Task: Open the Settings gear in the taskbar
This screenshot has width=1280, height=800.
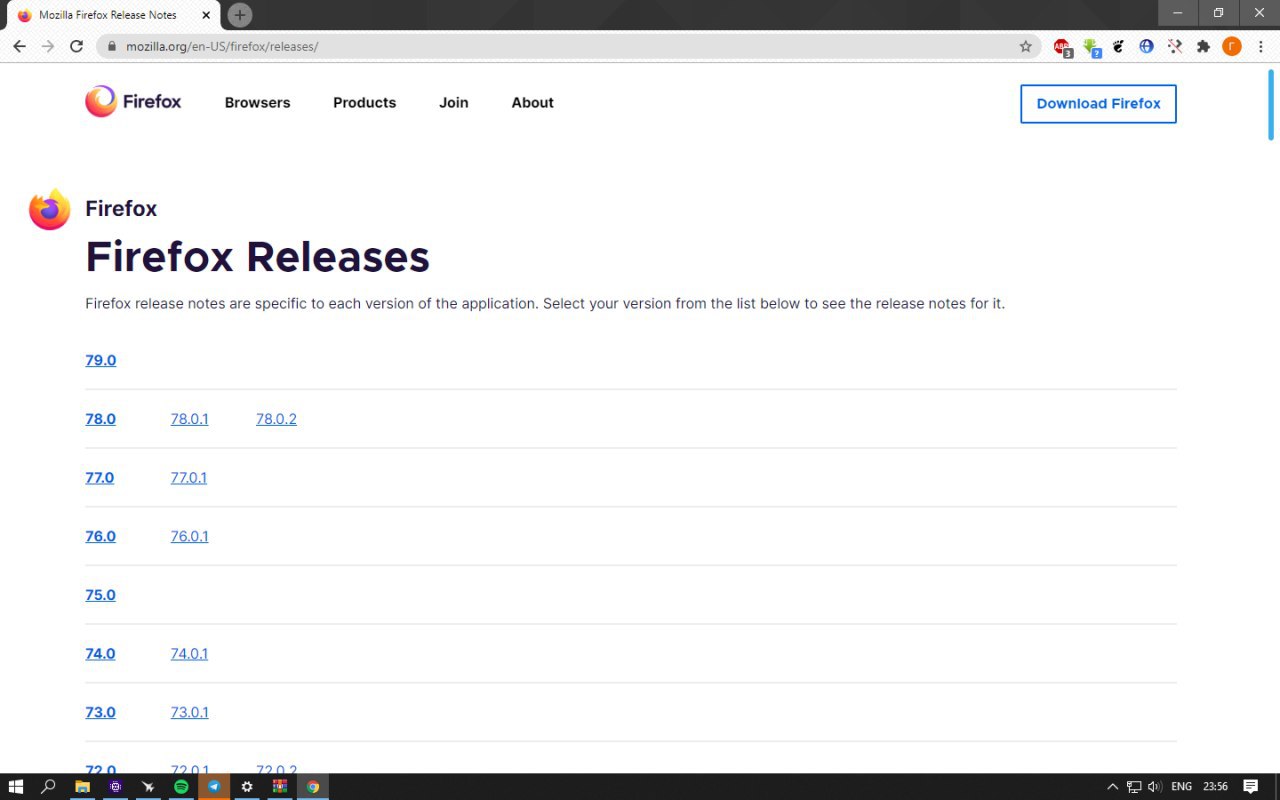Action: tap(247, 787)
